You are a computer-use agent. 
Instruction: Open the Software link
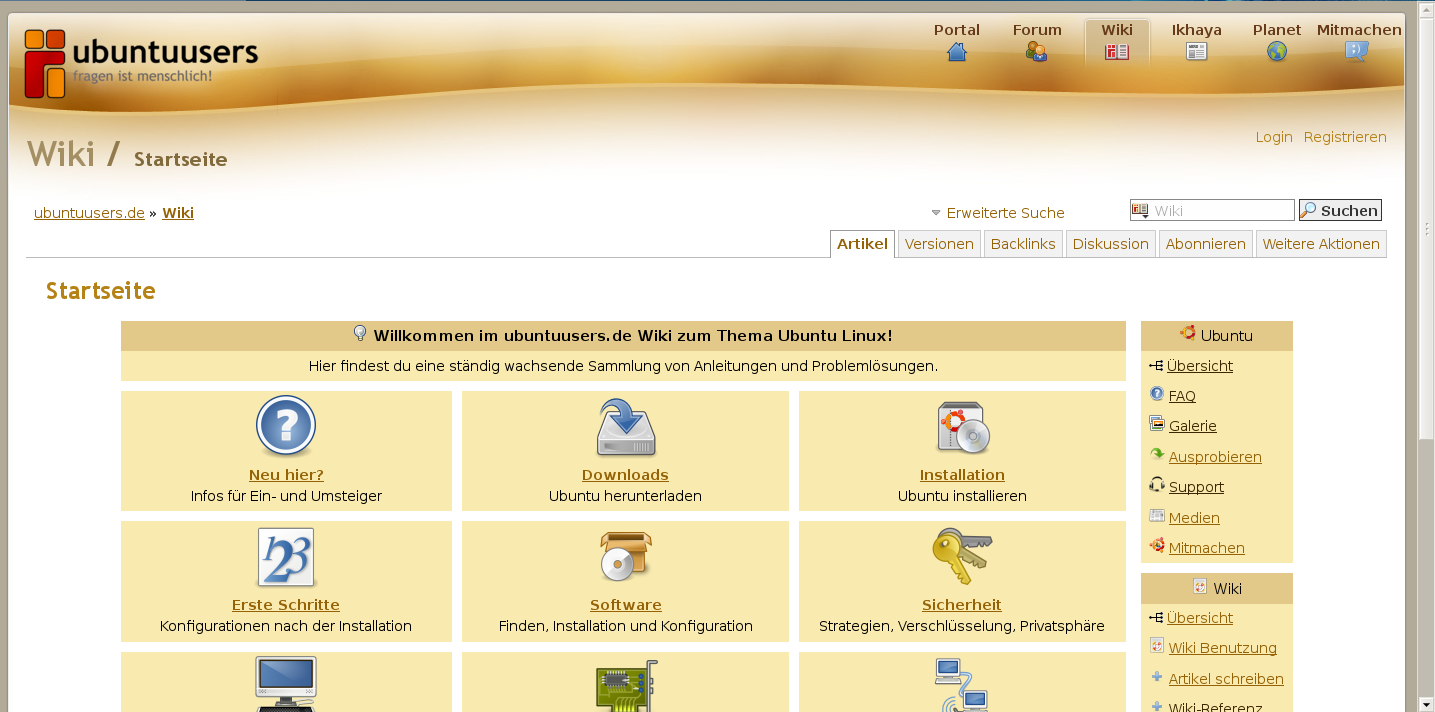click(x=626, y=605)
